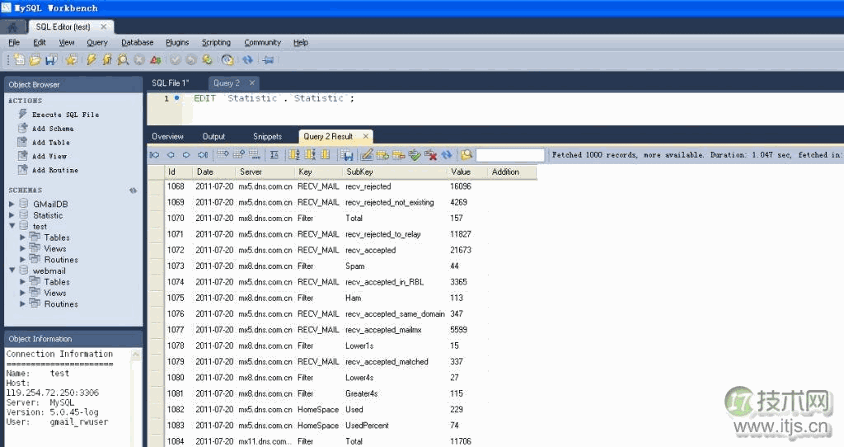This screenshot has height=447, width=844.
Task: Jump to last record in result set
Action: 202,155
